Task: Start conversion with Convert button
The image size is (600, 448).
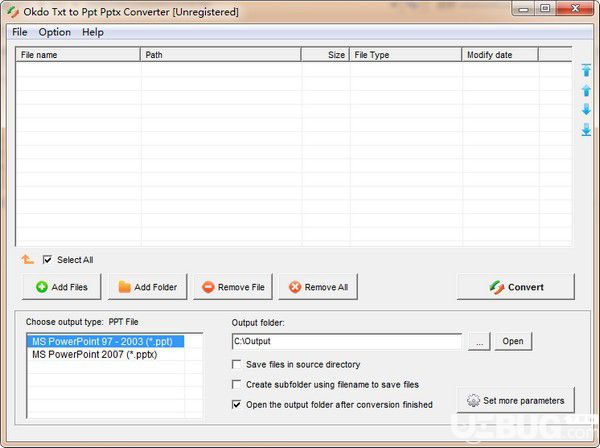Action: (516, 287)
